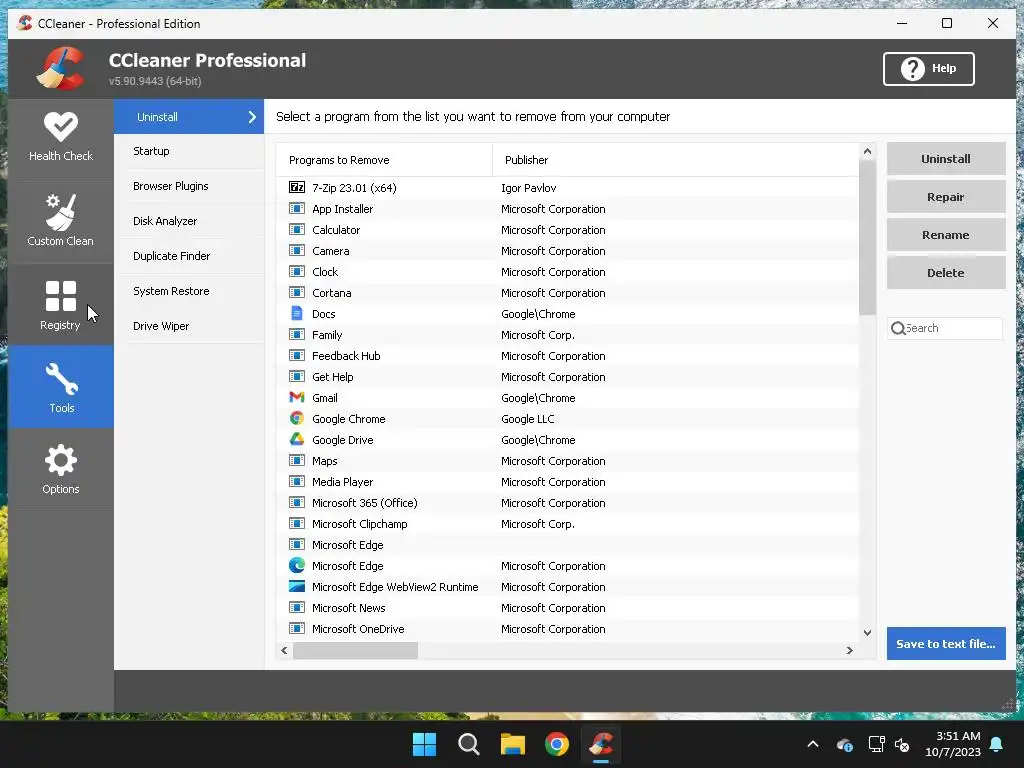This screenshot has height=768, width=1024.
Task: Click the Rename button
Action: pos(946,234)
